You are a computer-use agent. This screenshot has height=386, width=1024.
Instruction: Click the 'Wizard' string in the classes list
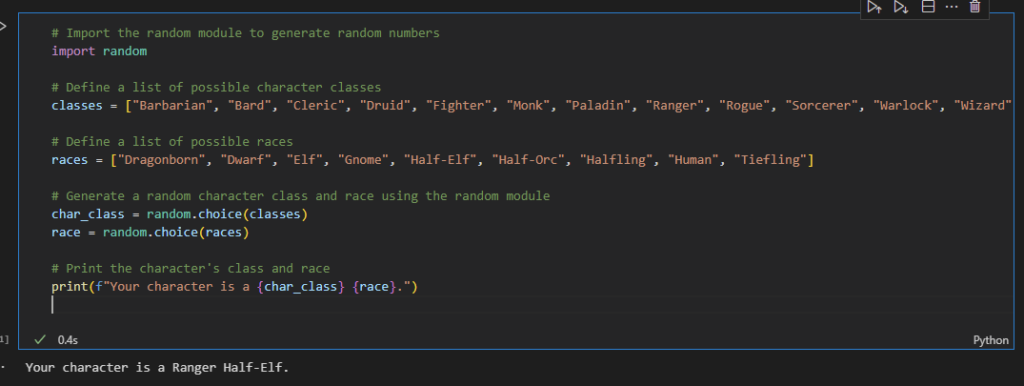point(983,105)
